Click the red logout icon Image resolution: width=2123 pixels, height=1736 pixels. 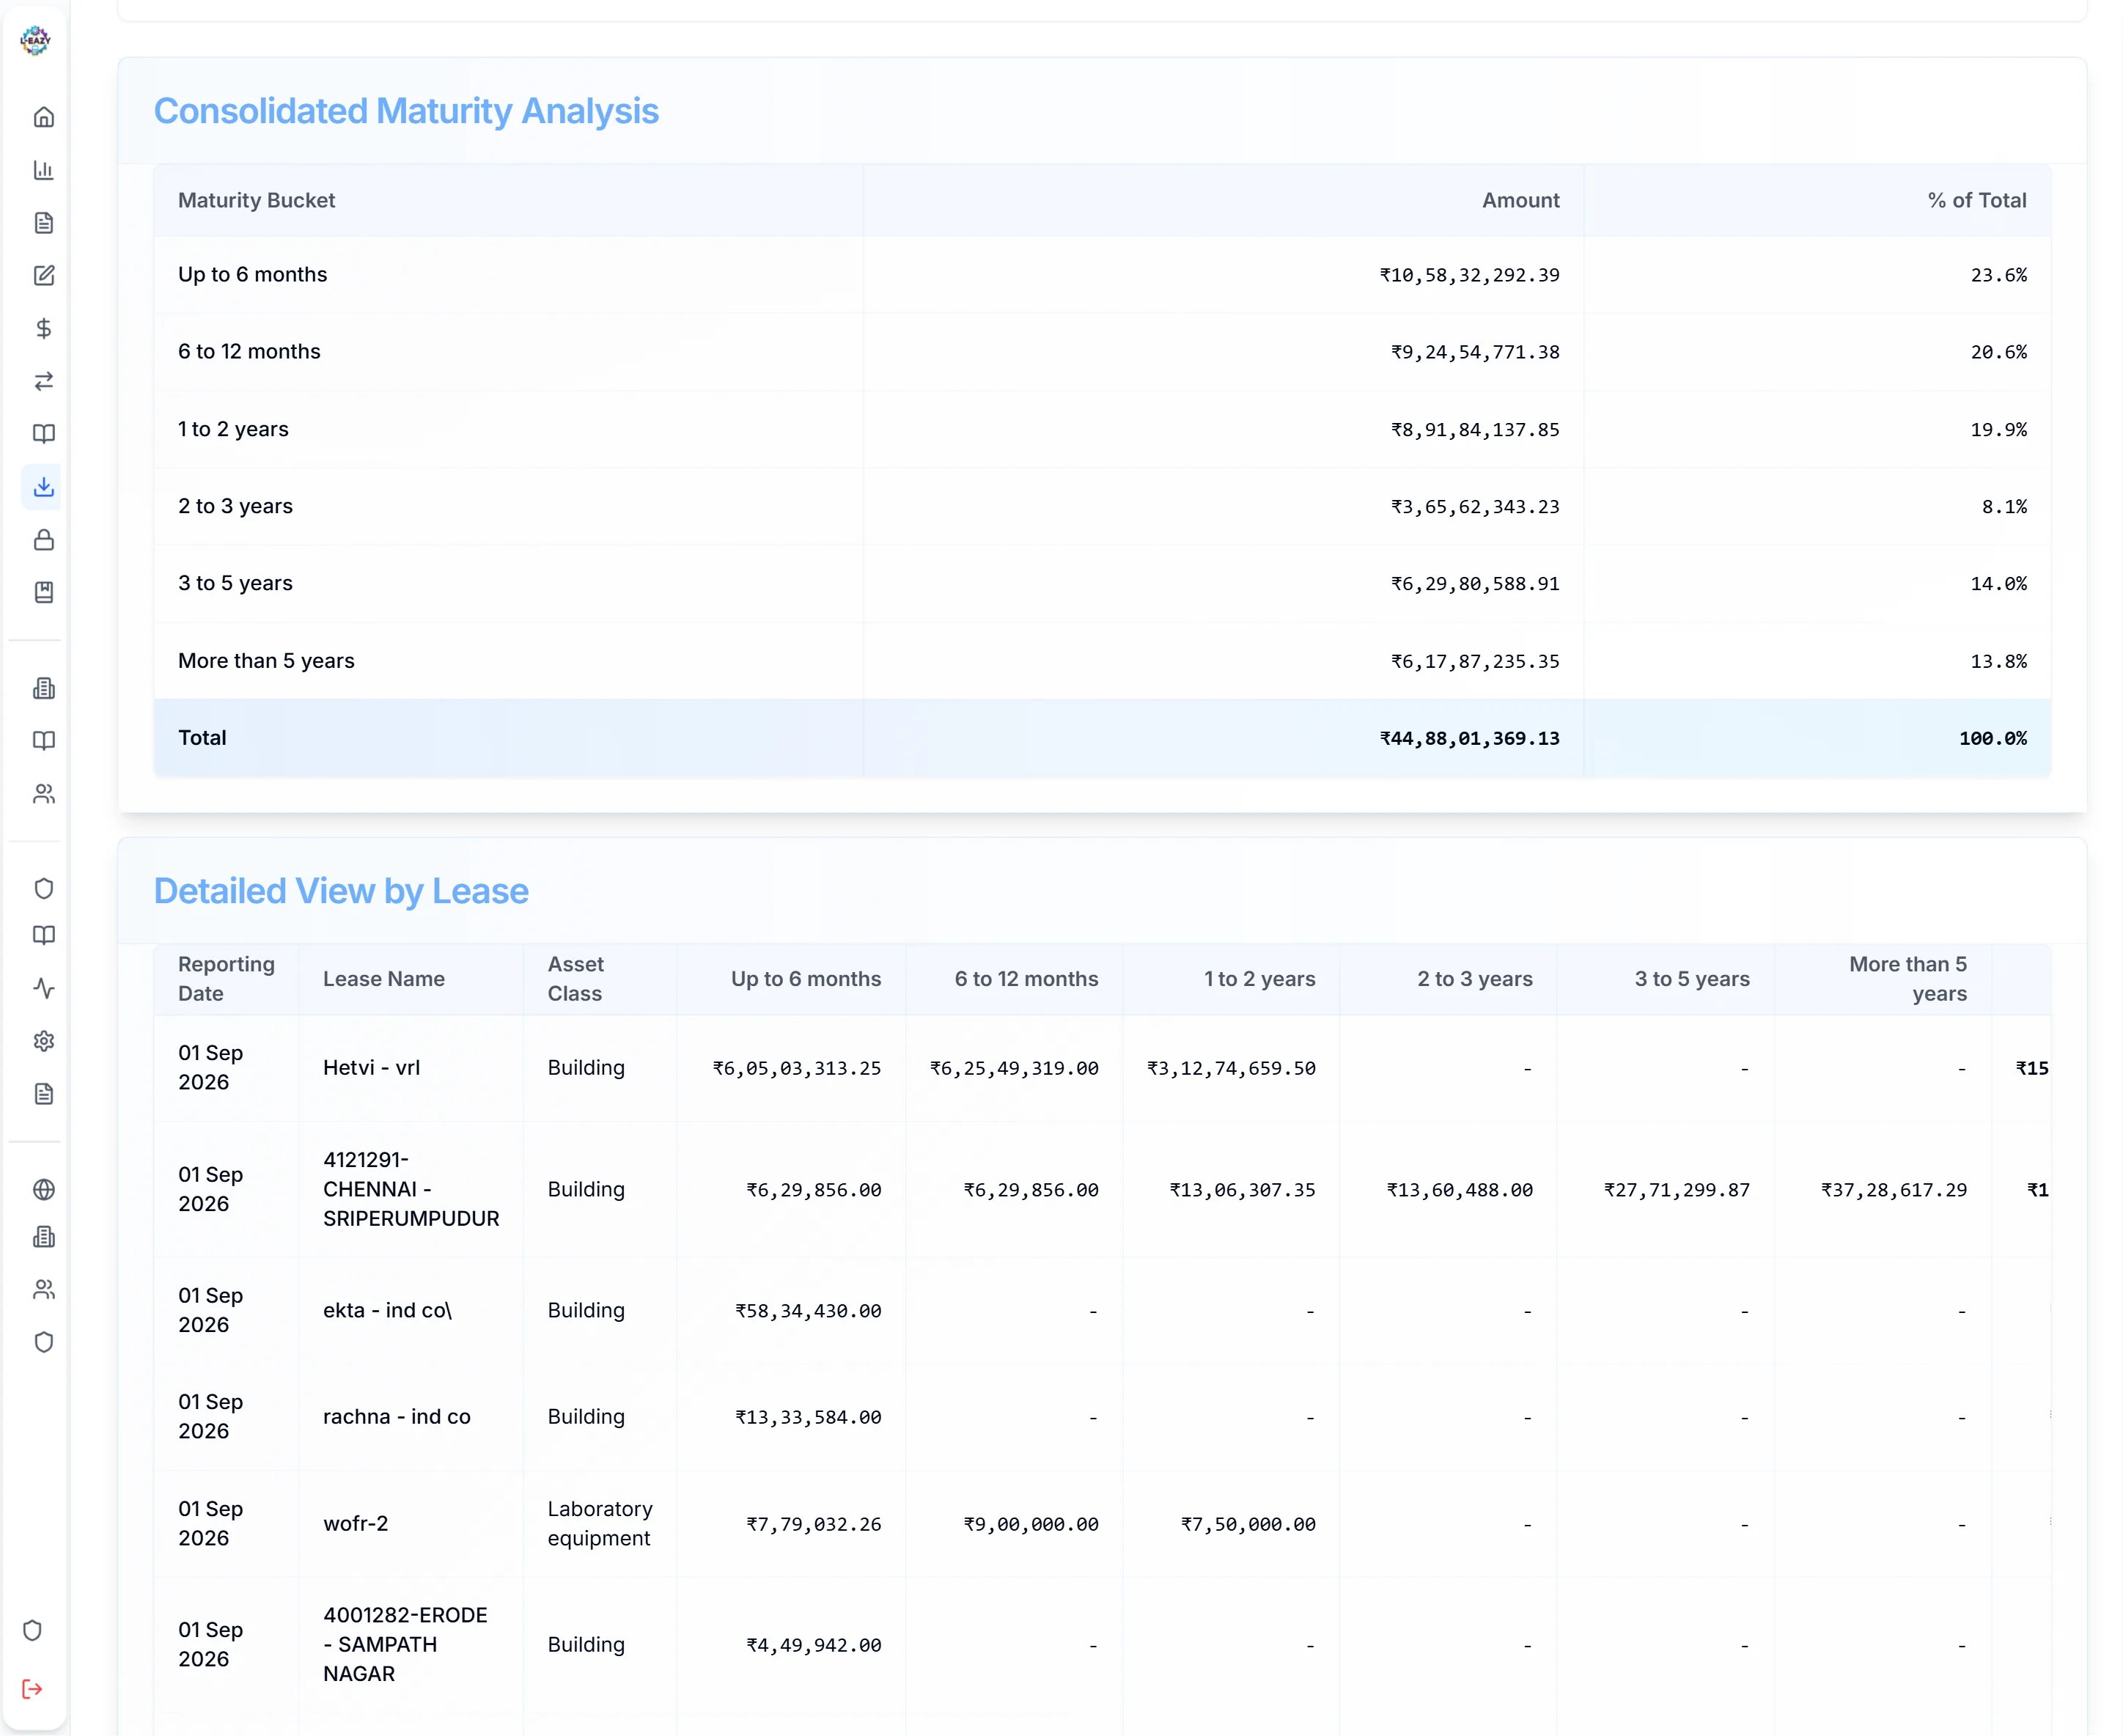[x=32, y=1689]
